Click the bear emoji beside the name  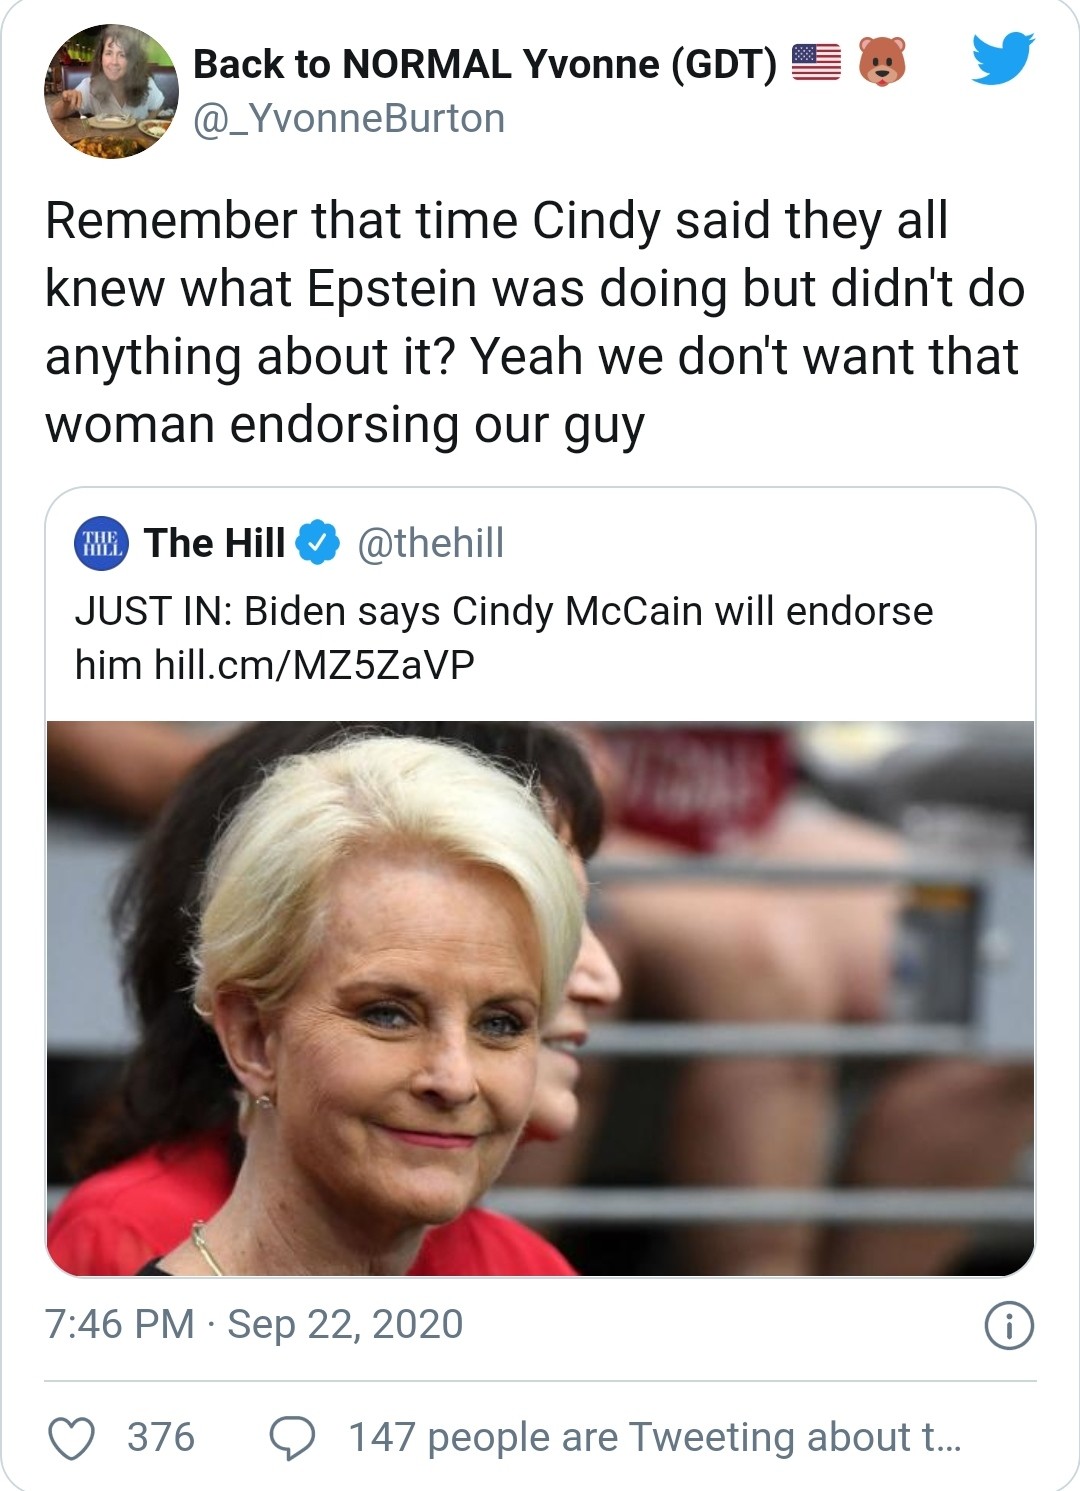pos(882,62)
